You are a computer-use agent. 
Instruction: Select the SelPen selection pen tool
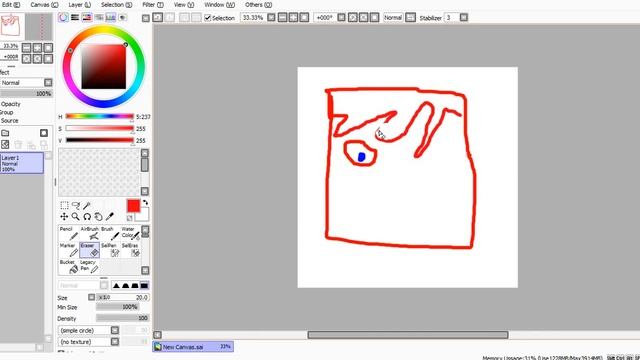pos(110,250)
